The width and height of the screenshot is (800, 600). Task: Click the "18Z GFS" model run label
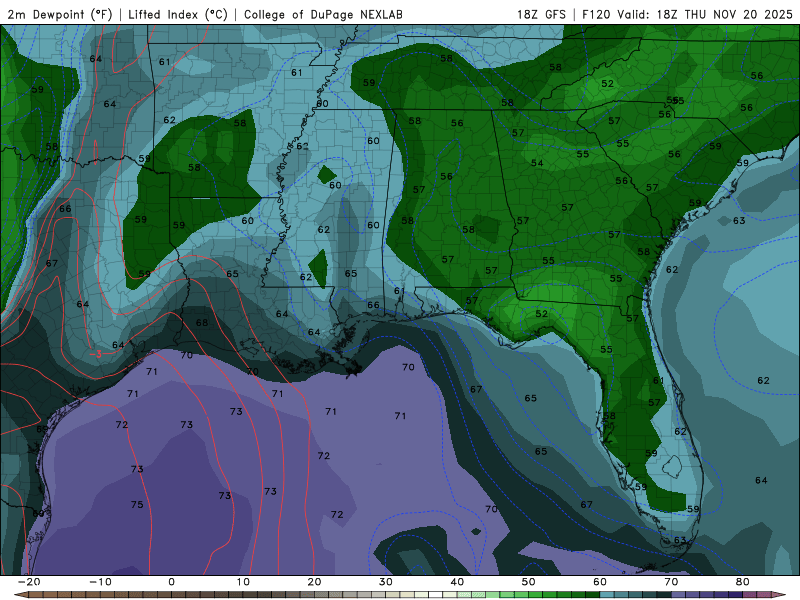pos(541,14)
